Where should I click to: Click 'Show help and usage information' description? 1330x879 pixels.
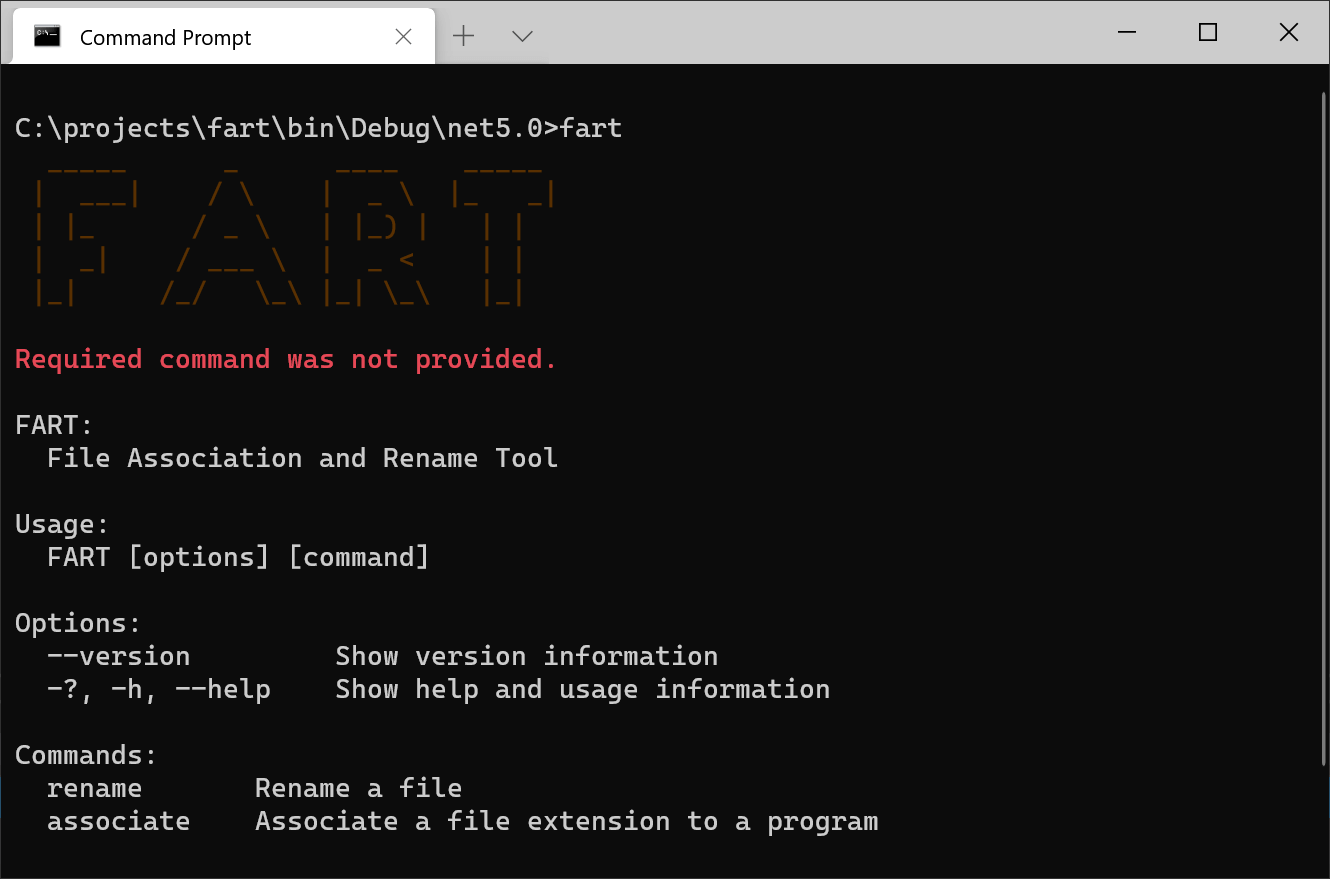582,689
